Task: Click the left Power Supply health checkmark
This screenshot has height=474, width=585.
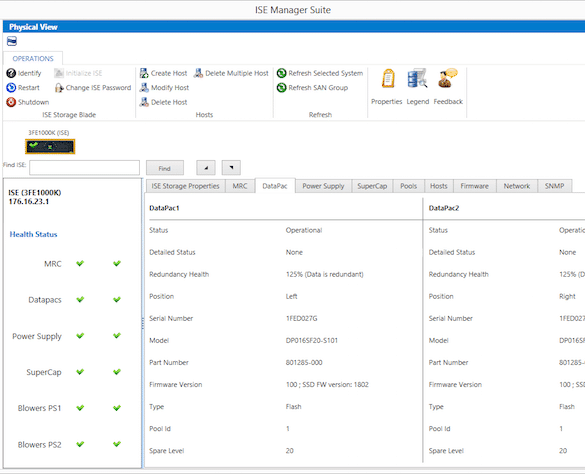Action: click(80, 336)
